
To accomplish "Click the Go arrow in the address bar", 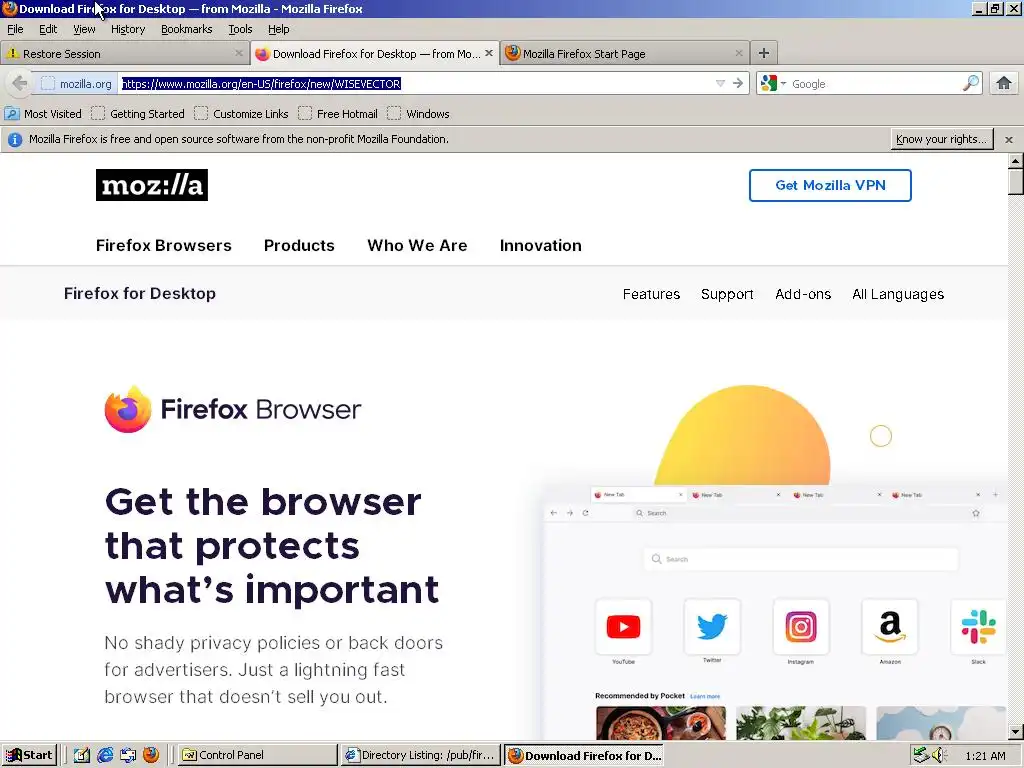I will pos(738,84).
